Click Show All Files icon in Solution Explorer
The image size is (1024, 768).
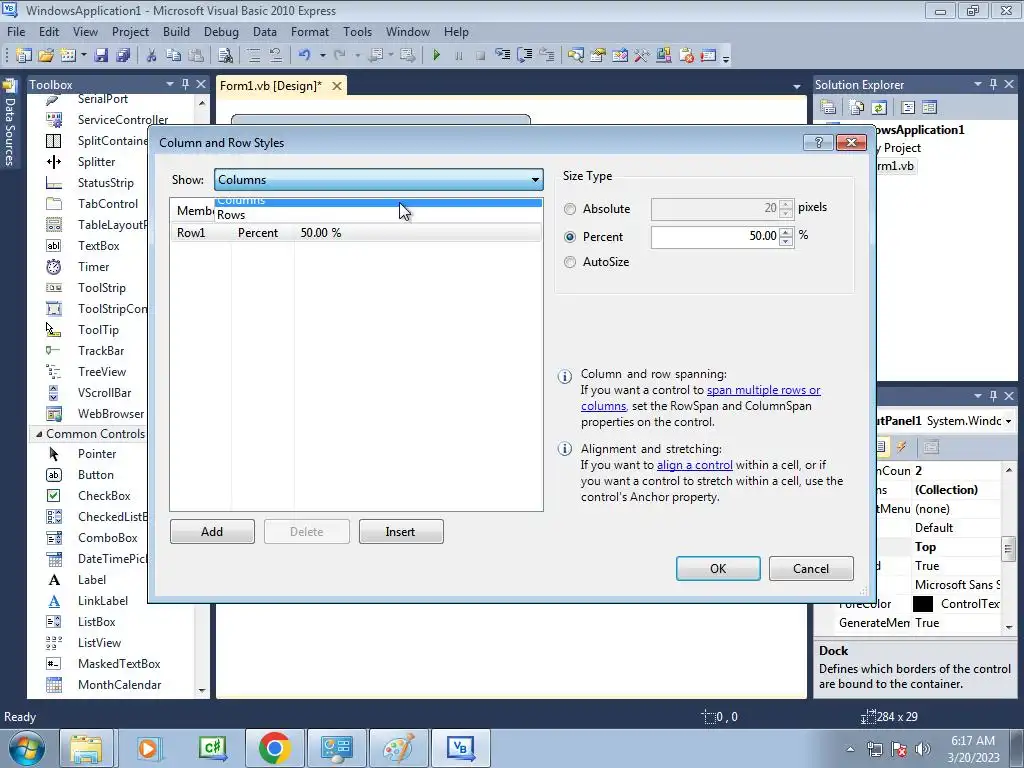(856, 107)
